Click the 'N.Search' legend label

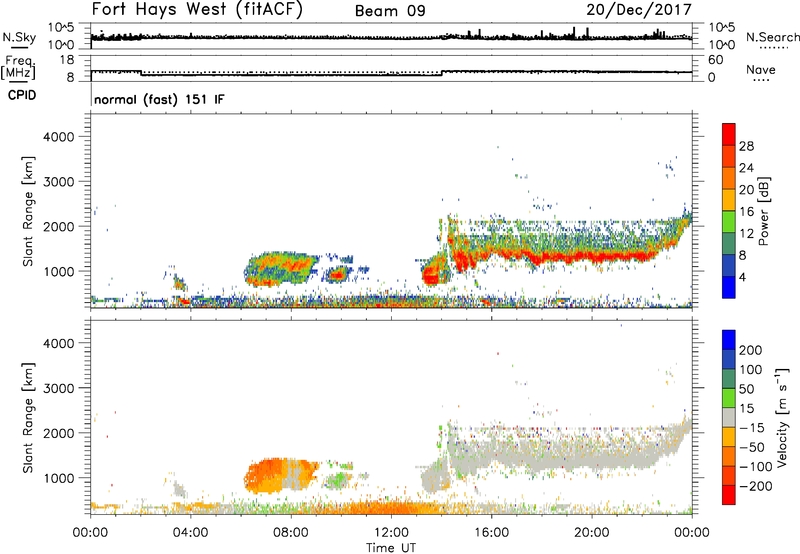coord(772,37)
